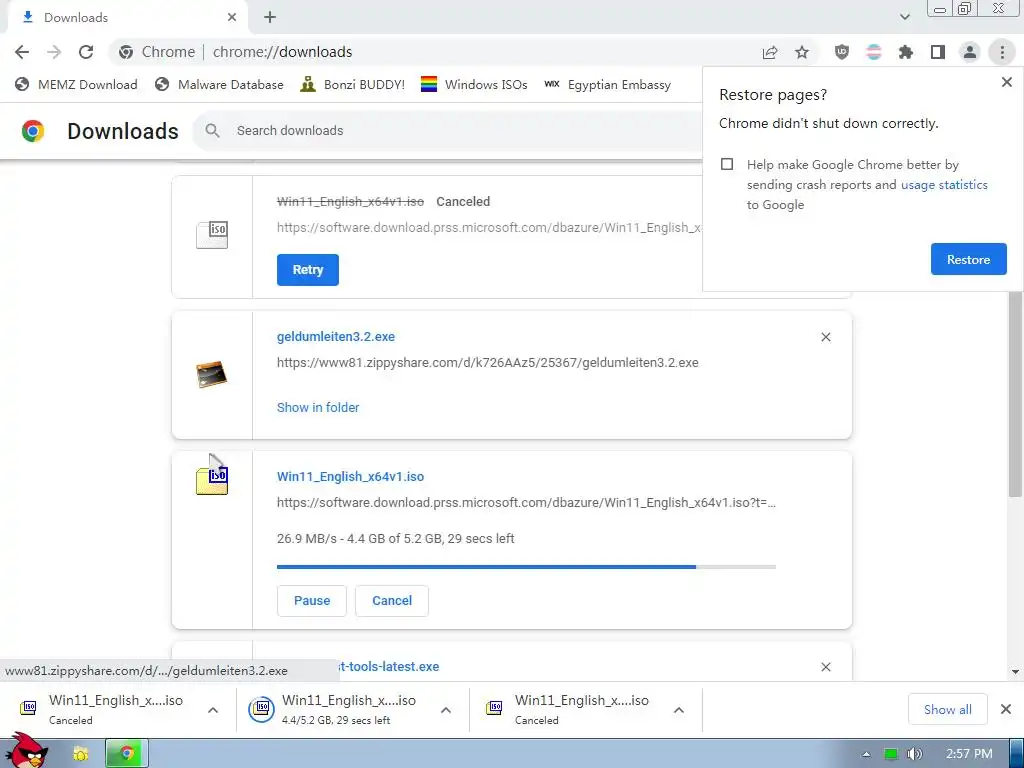
Task: Show hidden system tray icons
Action: (866, 754)
